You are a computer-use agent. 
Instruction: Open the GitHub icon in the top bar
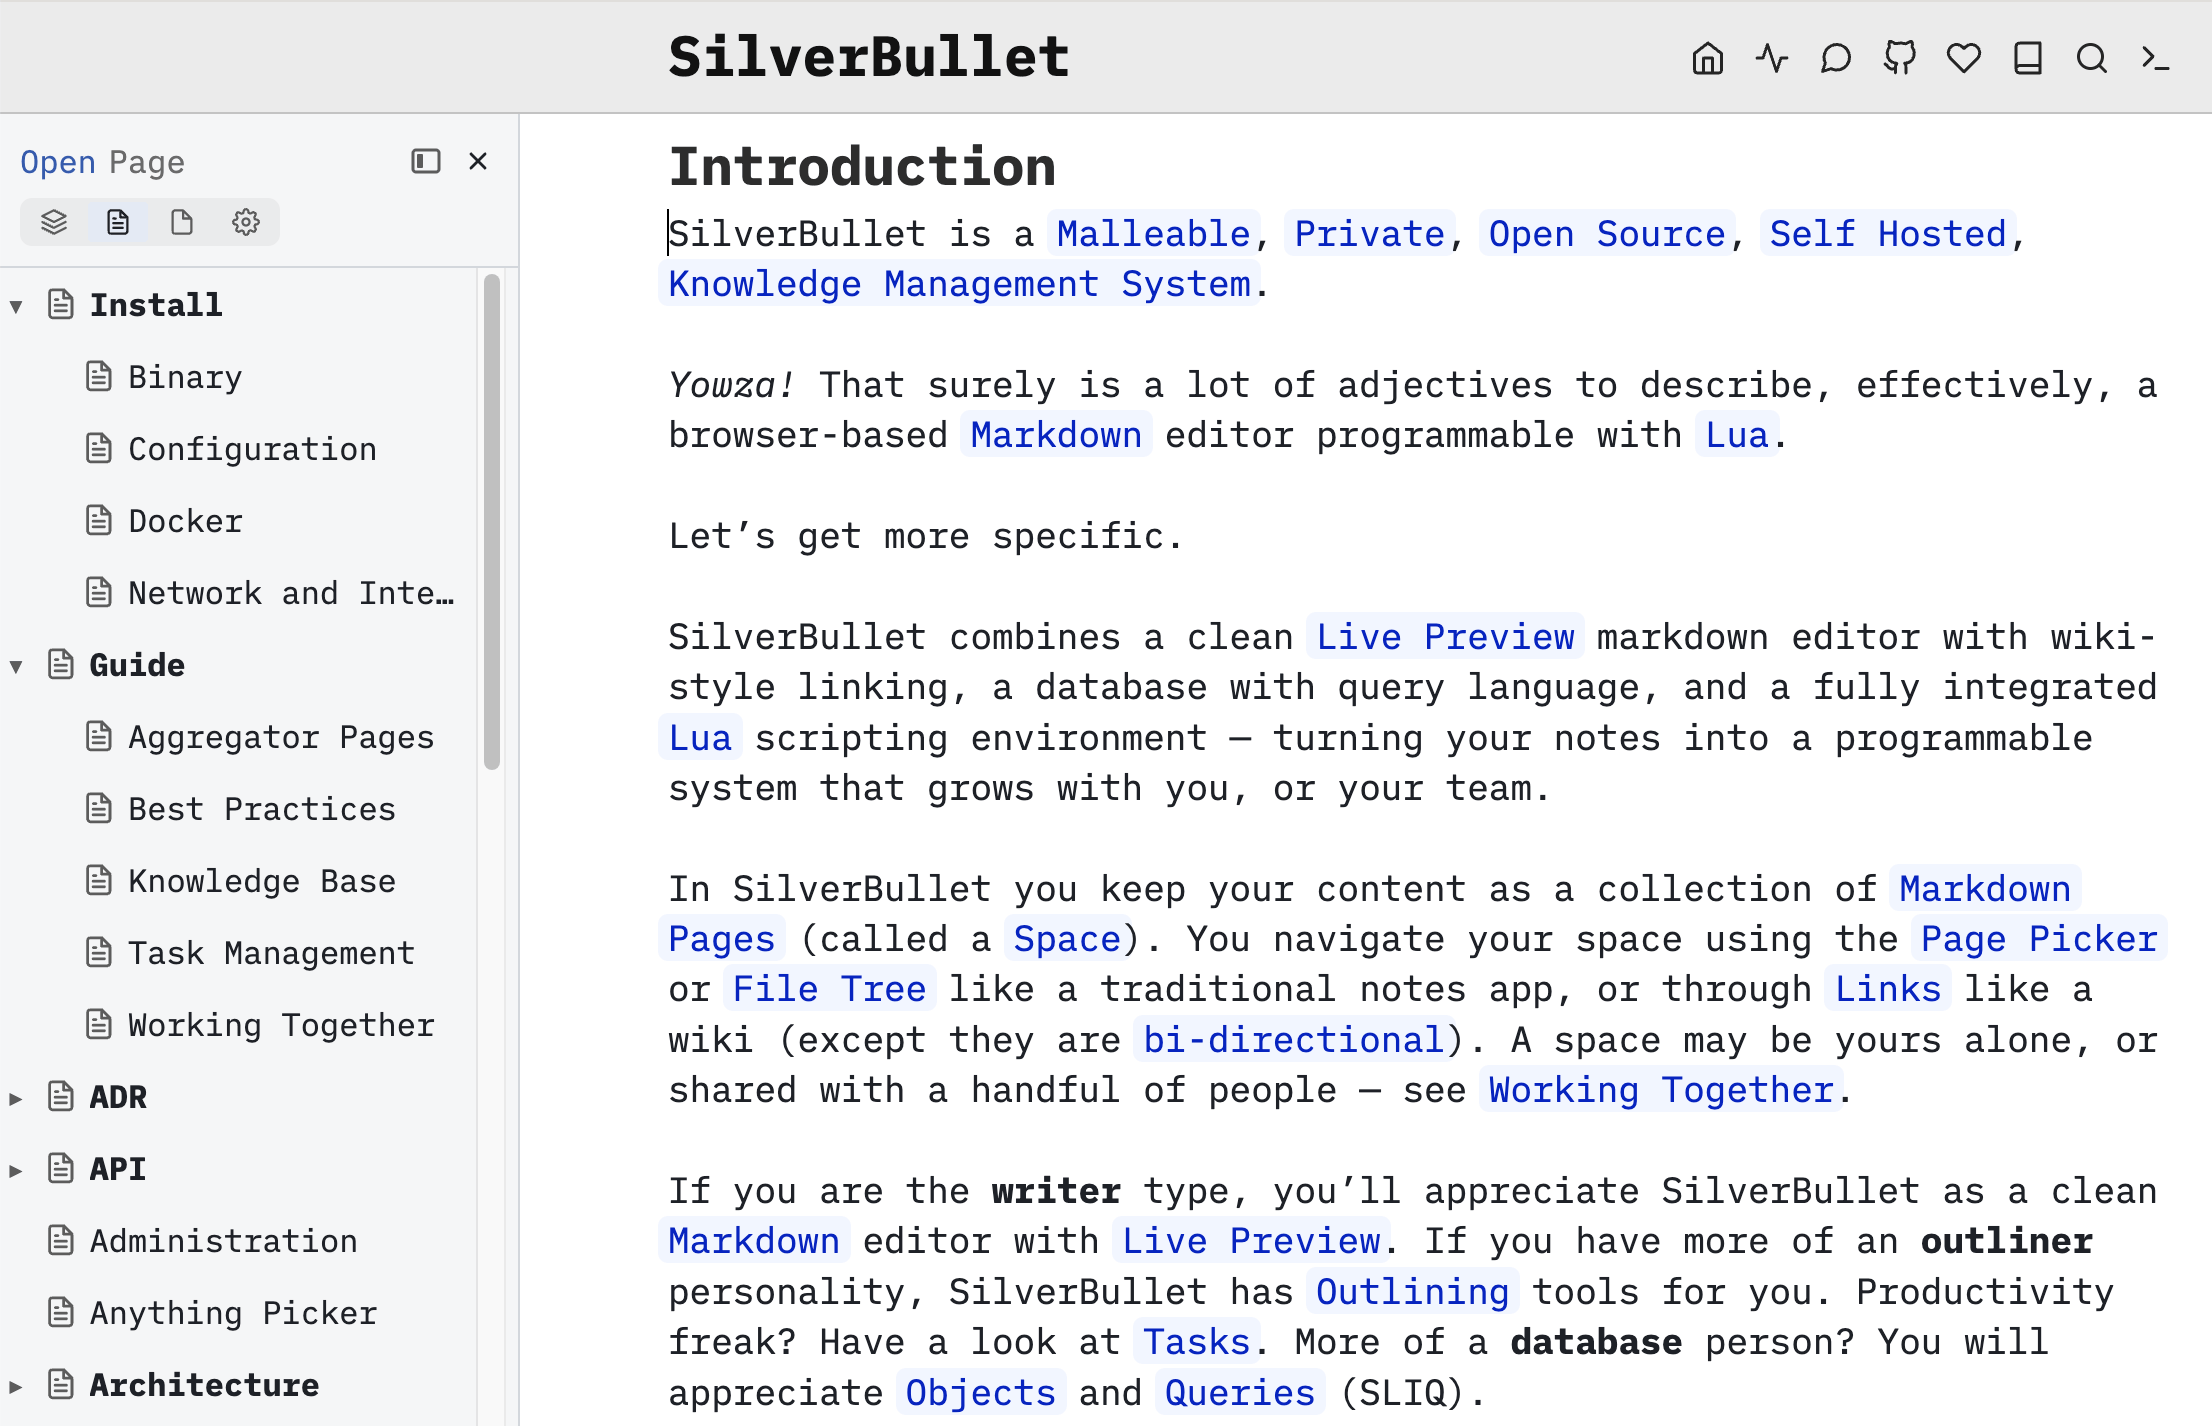(1899, 58)
